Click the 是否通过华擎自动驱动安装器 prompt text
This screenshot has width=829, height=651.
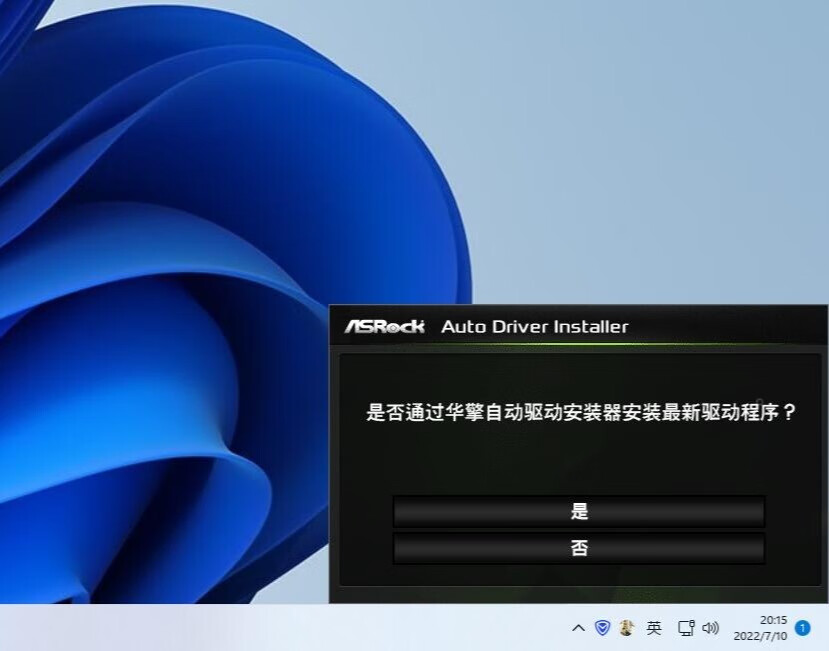tap(582, 412)
